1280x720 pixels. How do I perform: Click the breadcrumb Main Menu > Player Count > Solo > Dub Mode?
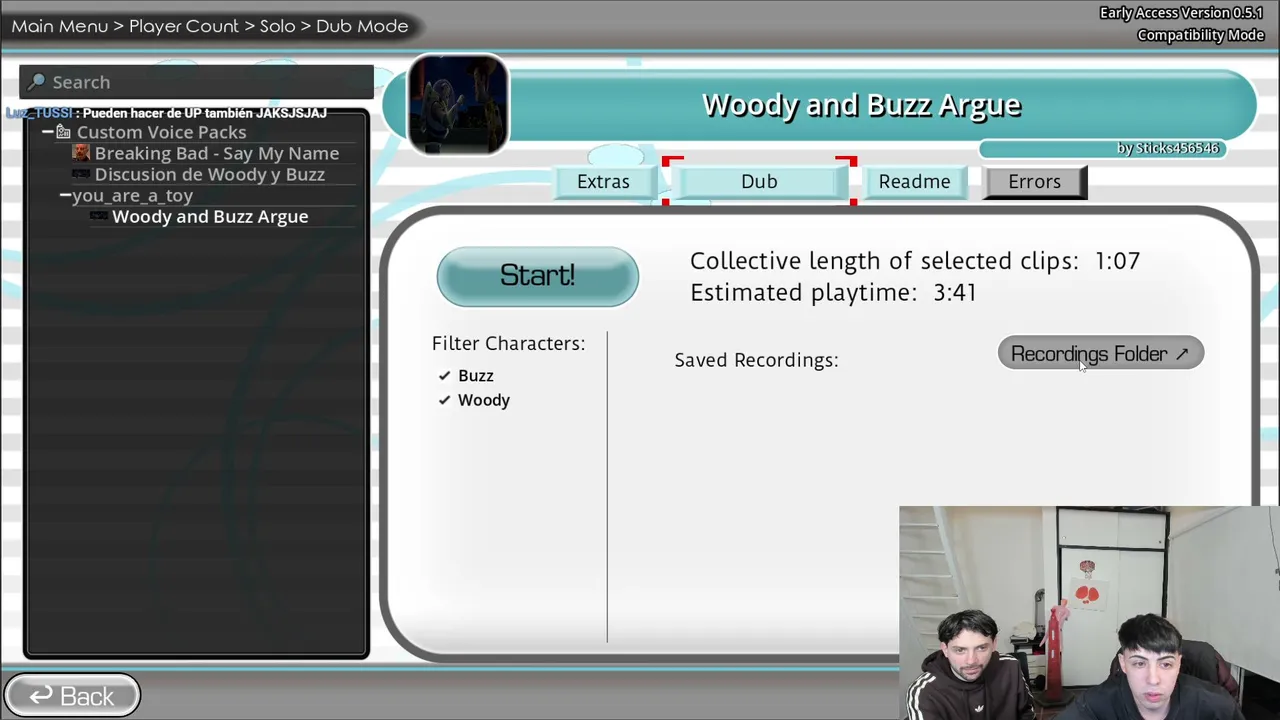click(x=210, y=26)
